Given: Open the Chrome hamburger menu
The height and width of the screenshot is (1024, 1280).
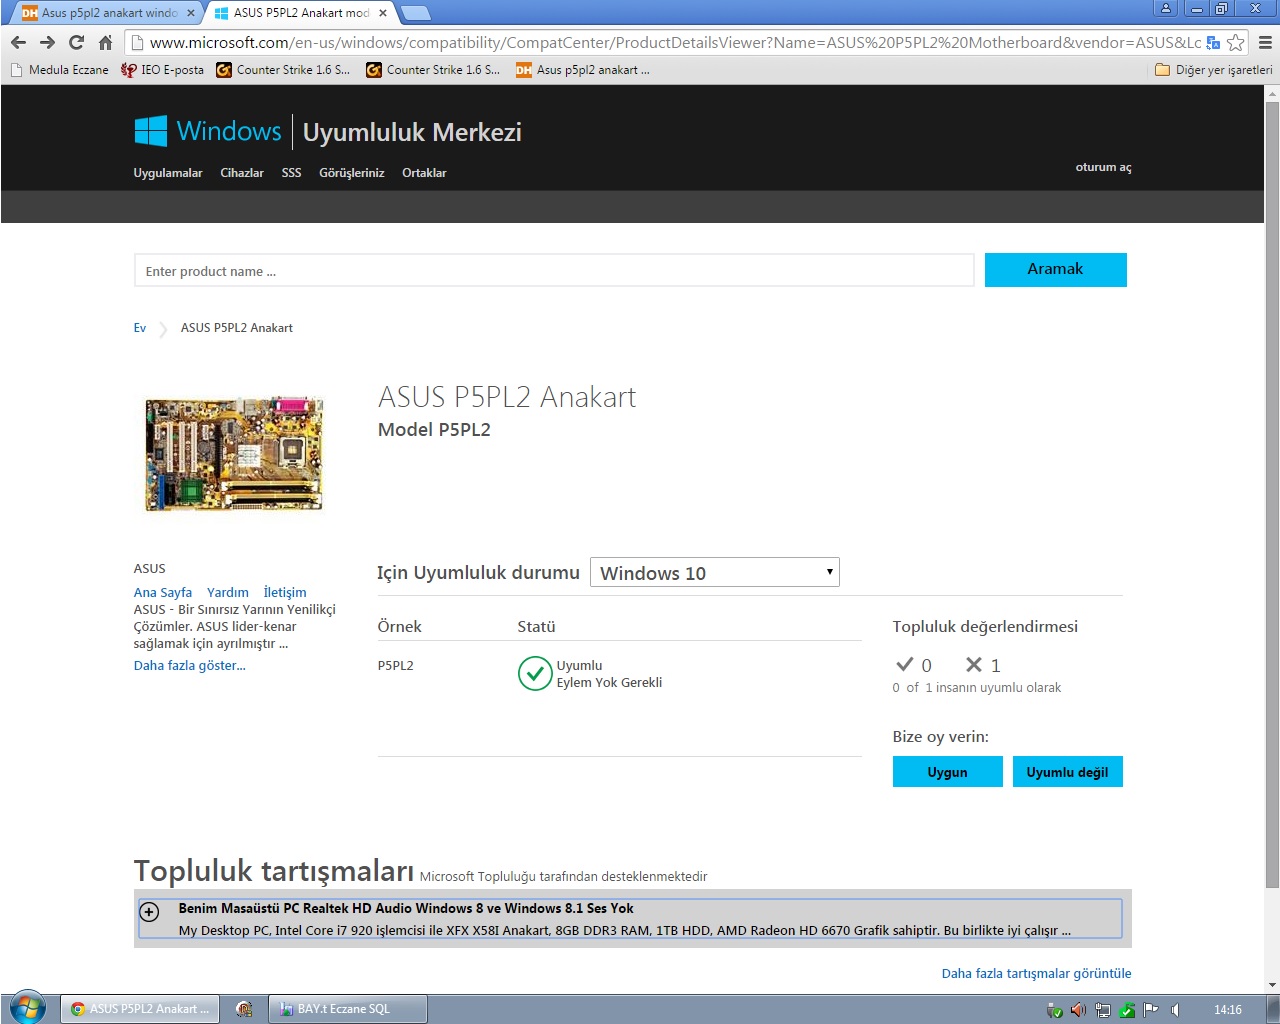Looking at the screenshot, I should pyautogui.click(x=1265, y=42).
